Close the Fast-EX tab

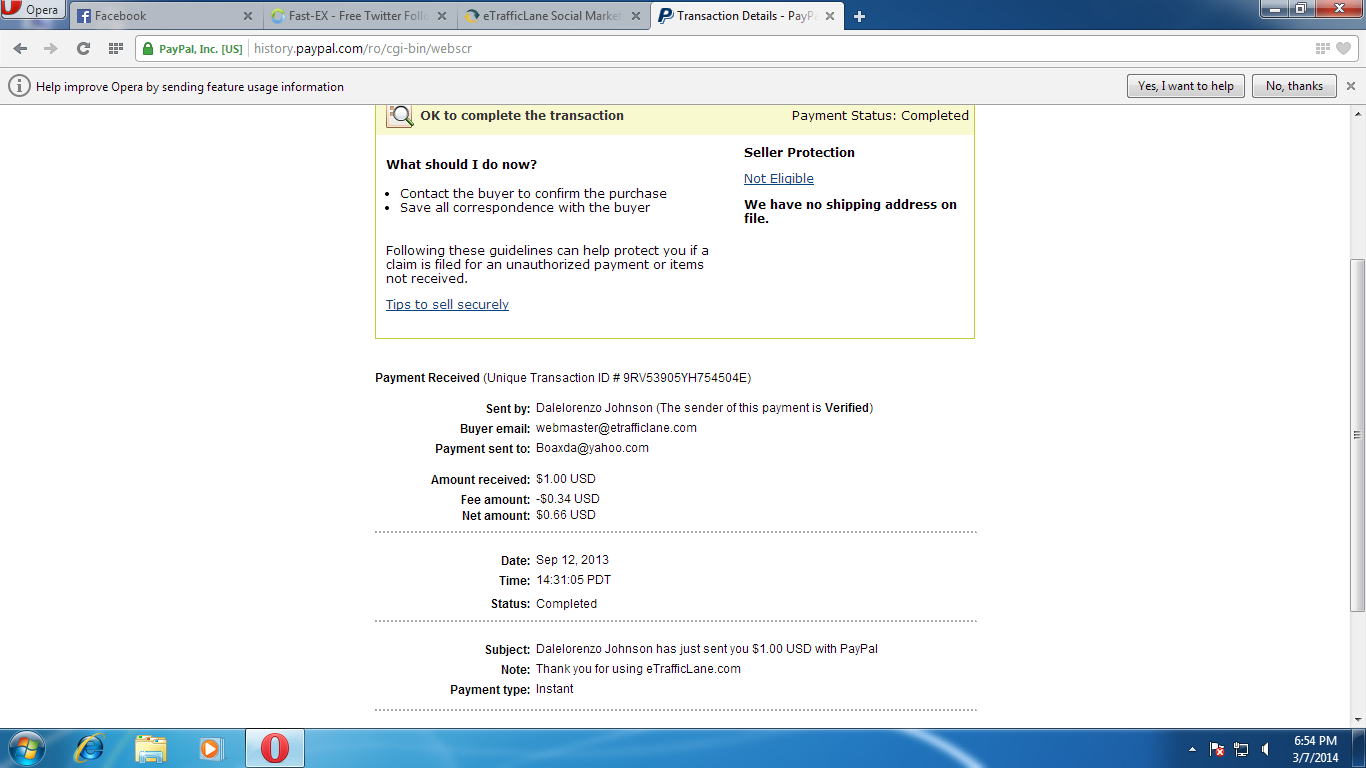pos(442,16)
